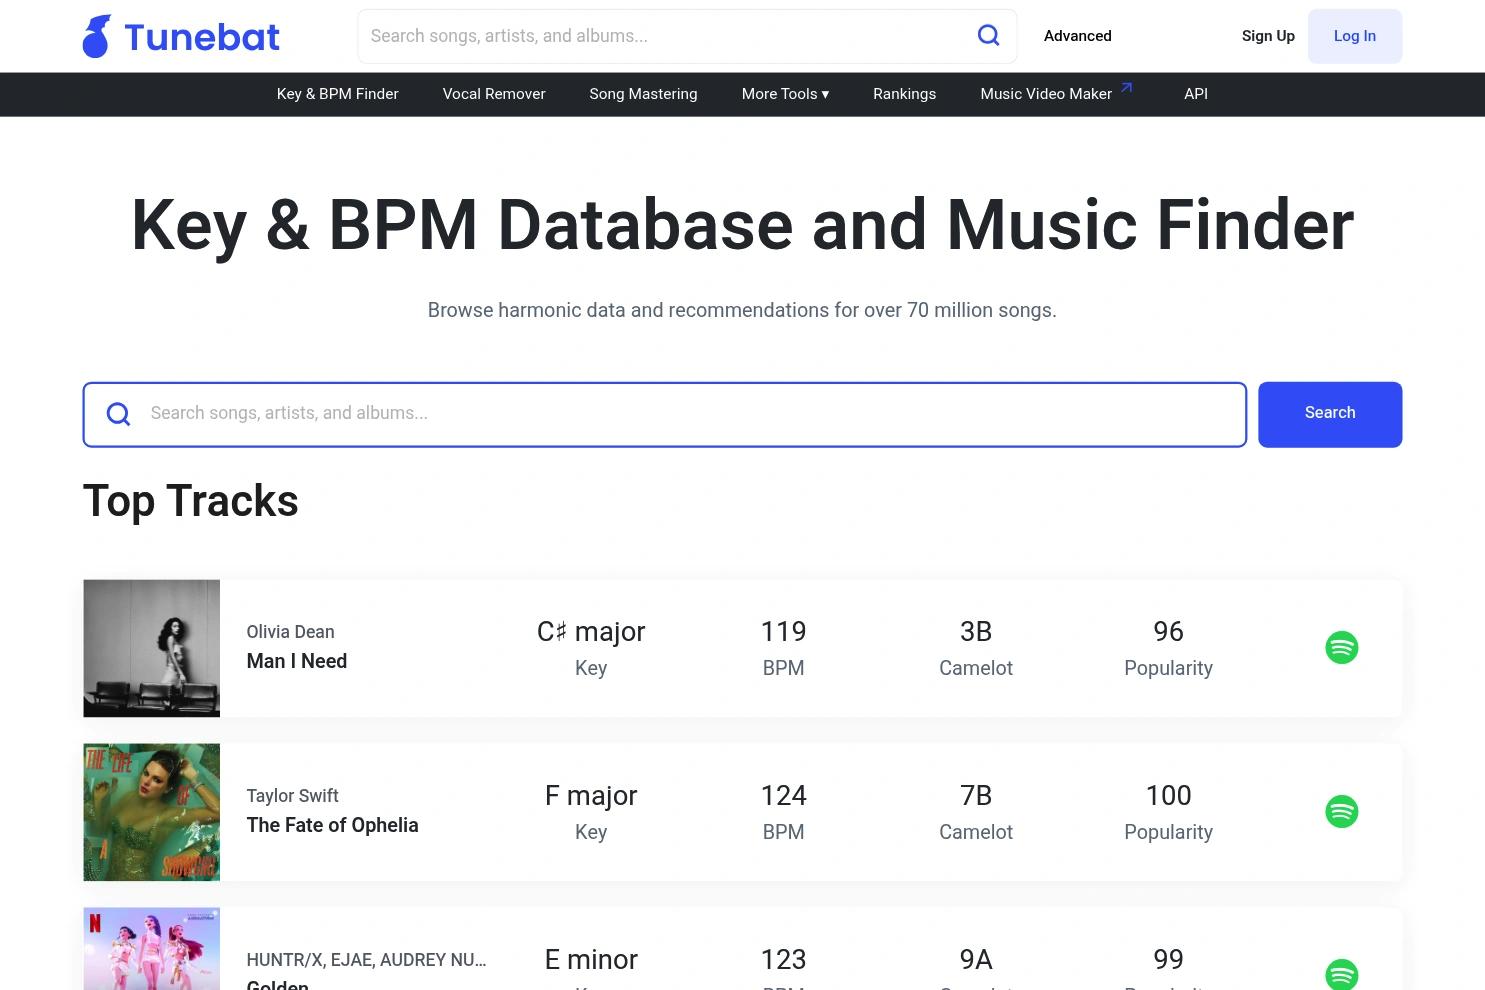Click the F major key value
This screenshot has width=1485, height=990.
[591, 796]
